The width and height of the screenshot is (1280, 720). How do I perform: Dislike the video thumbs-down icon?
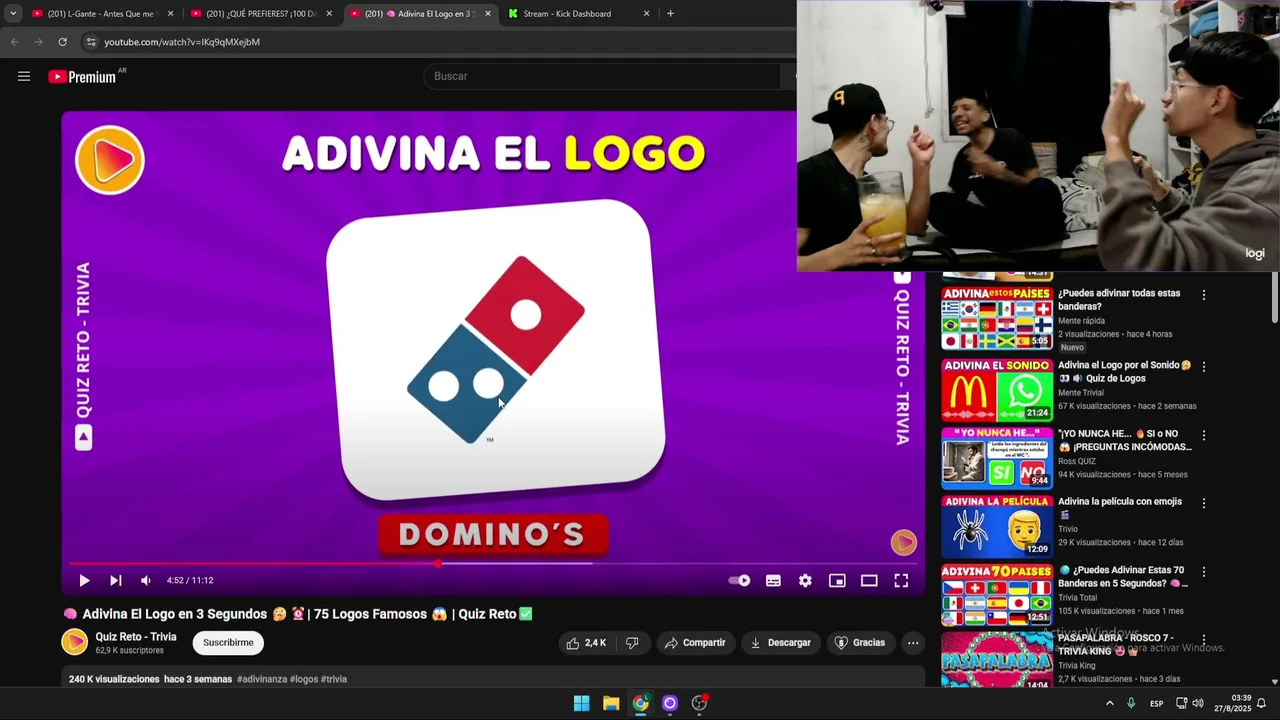pyautogui.click(x=632, y=643)
